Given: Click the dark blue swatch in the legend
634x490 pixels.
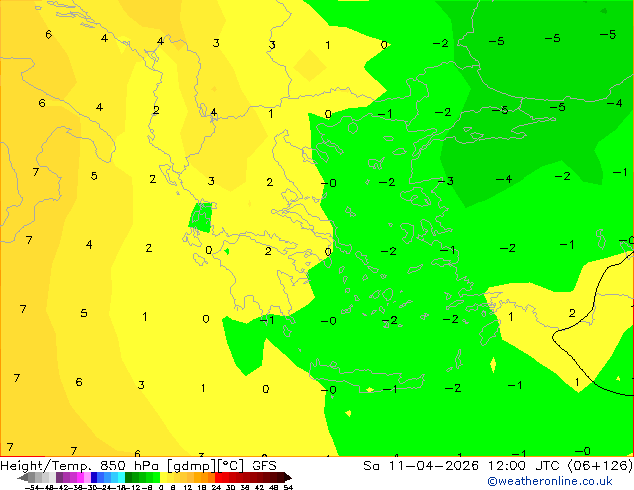Looking at the screenshot, I should point(94,477).
